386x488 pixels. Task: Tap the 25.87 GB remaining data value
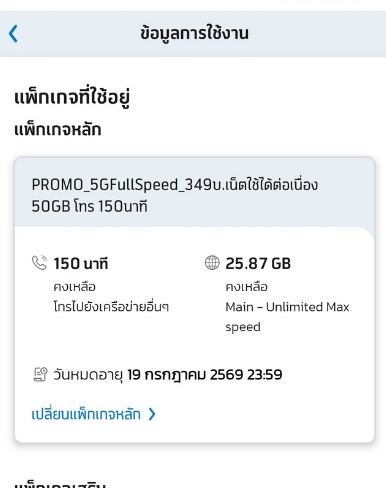258,263
